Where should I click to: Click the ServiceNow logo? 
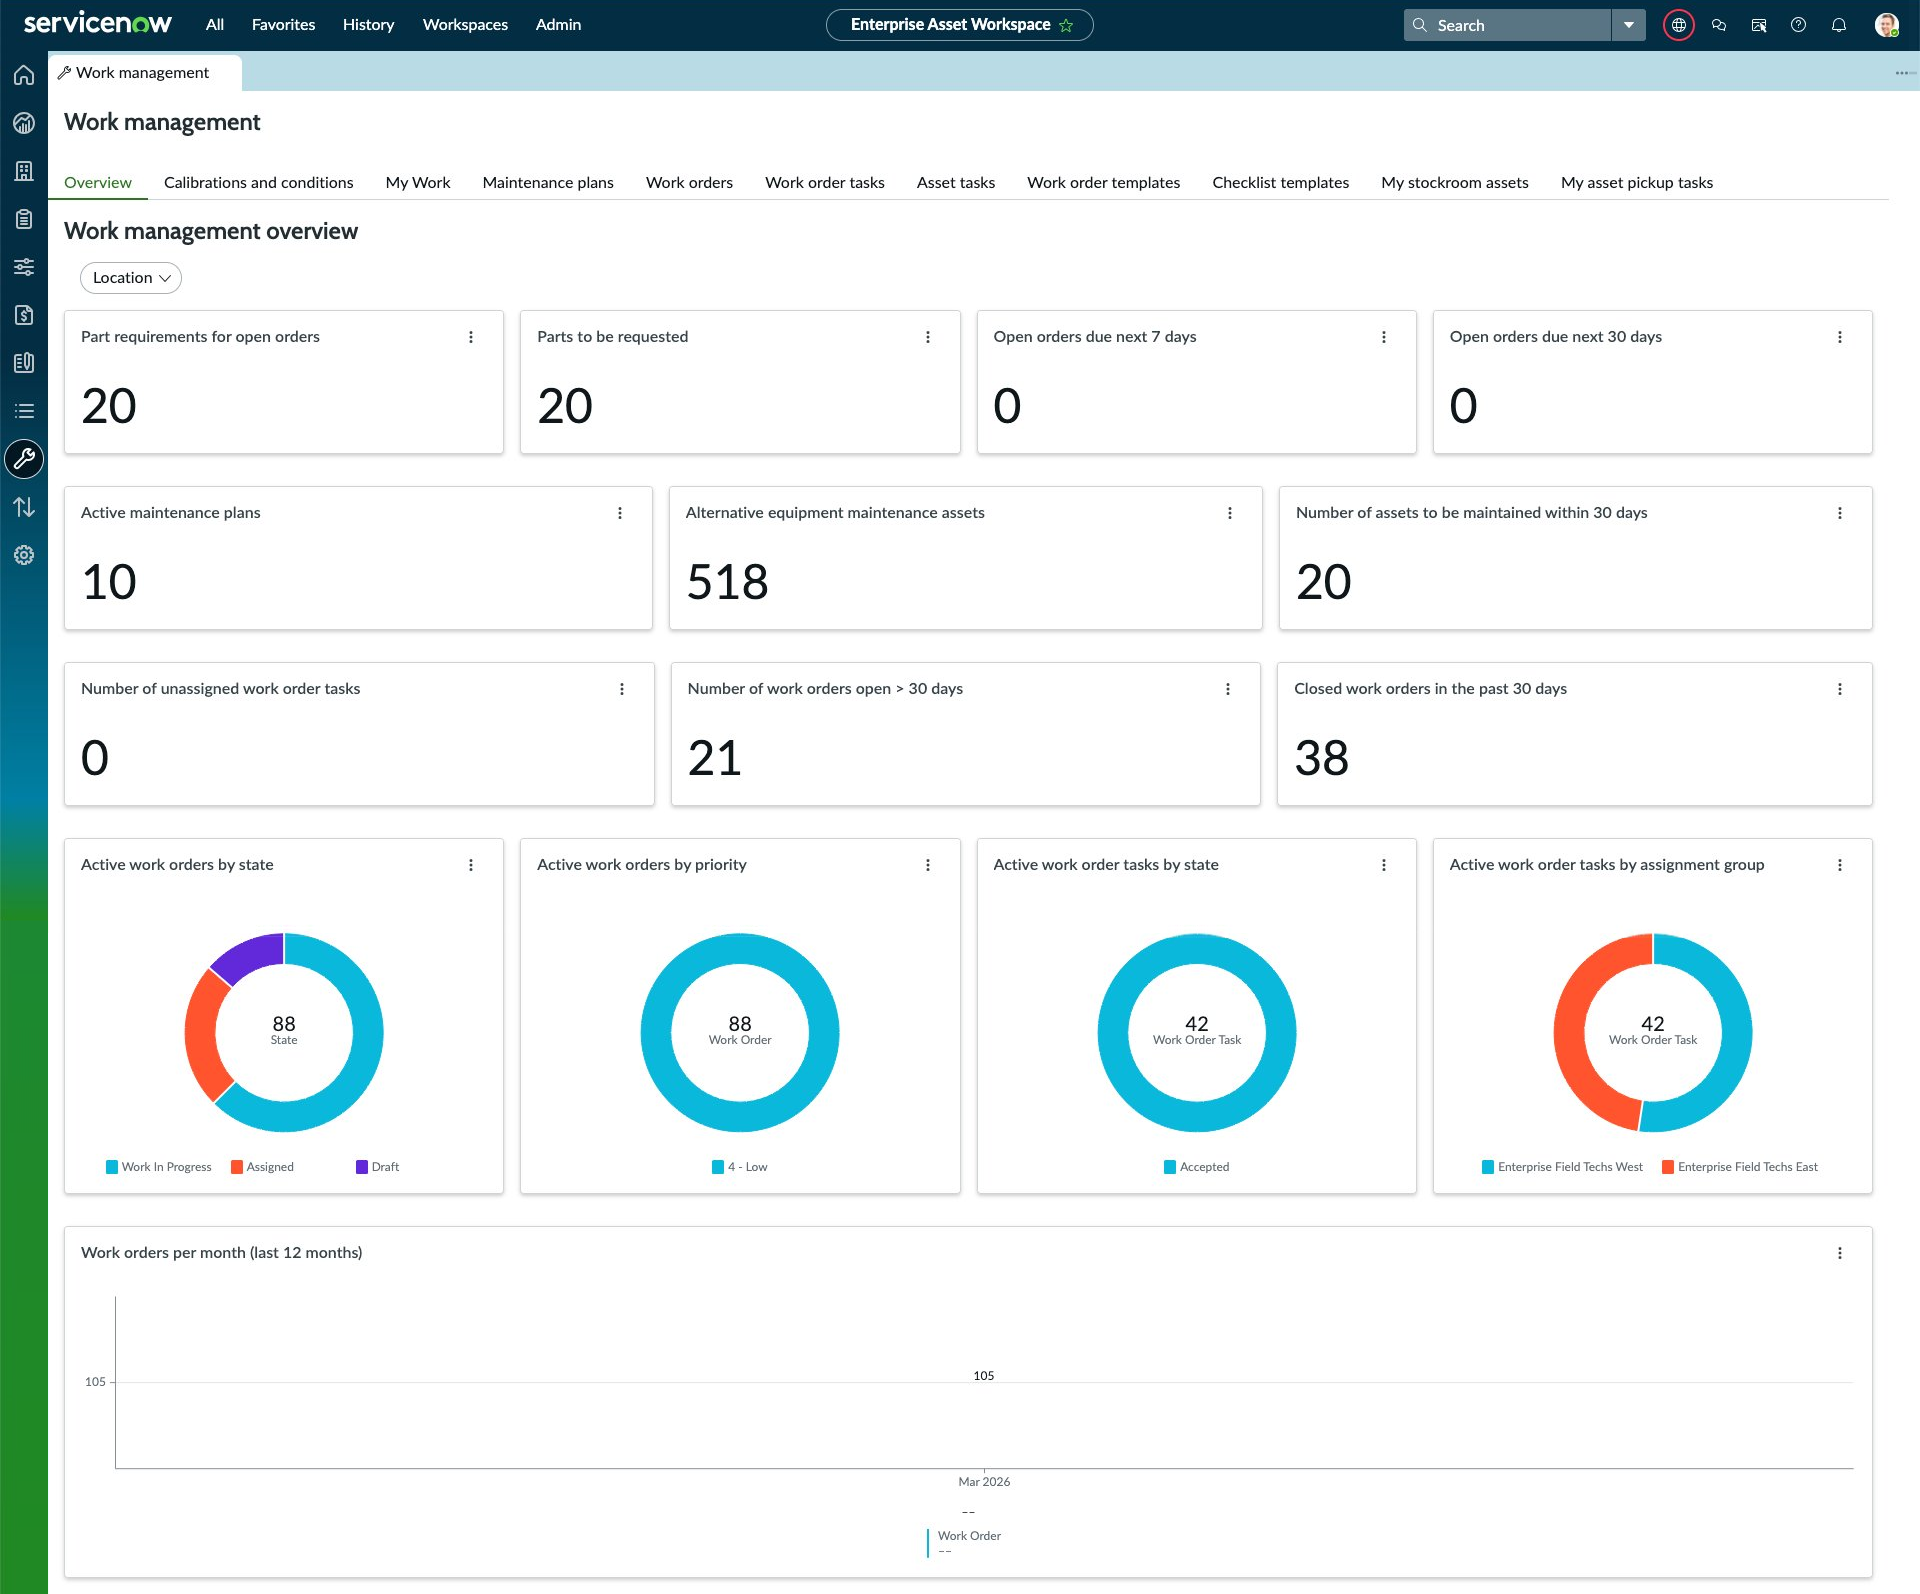tap(97, 24)
